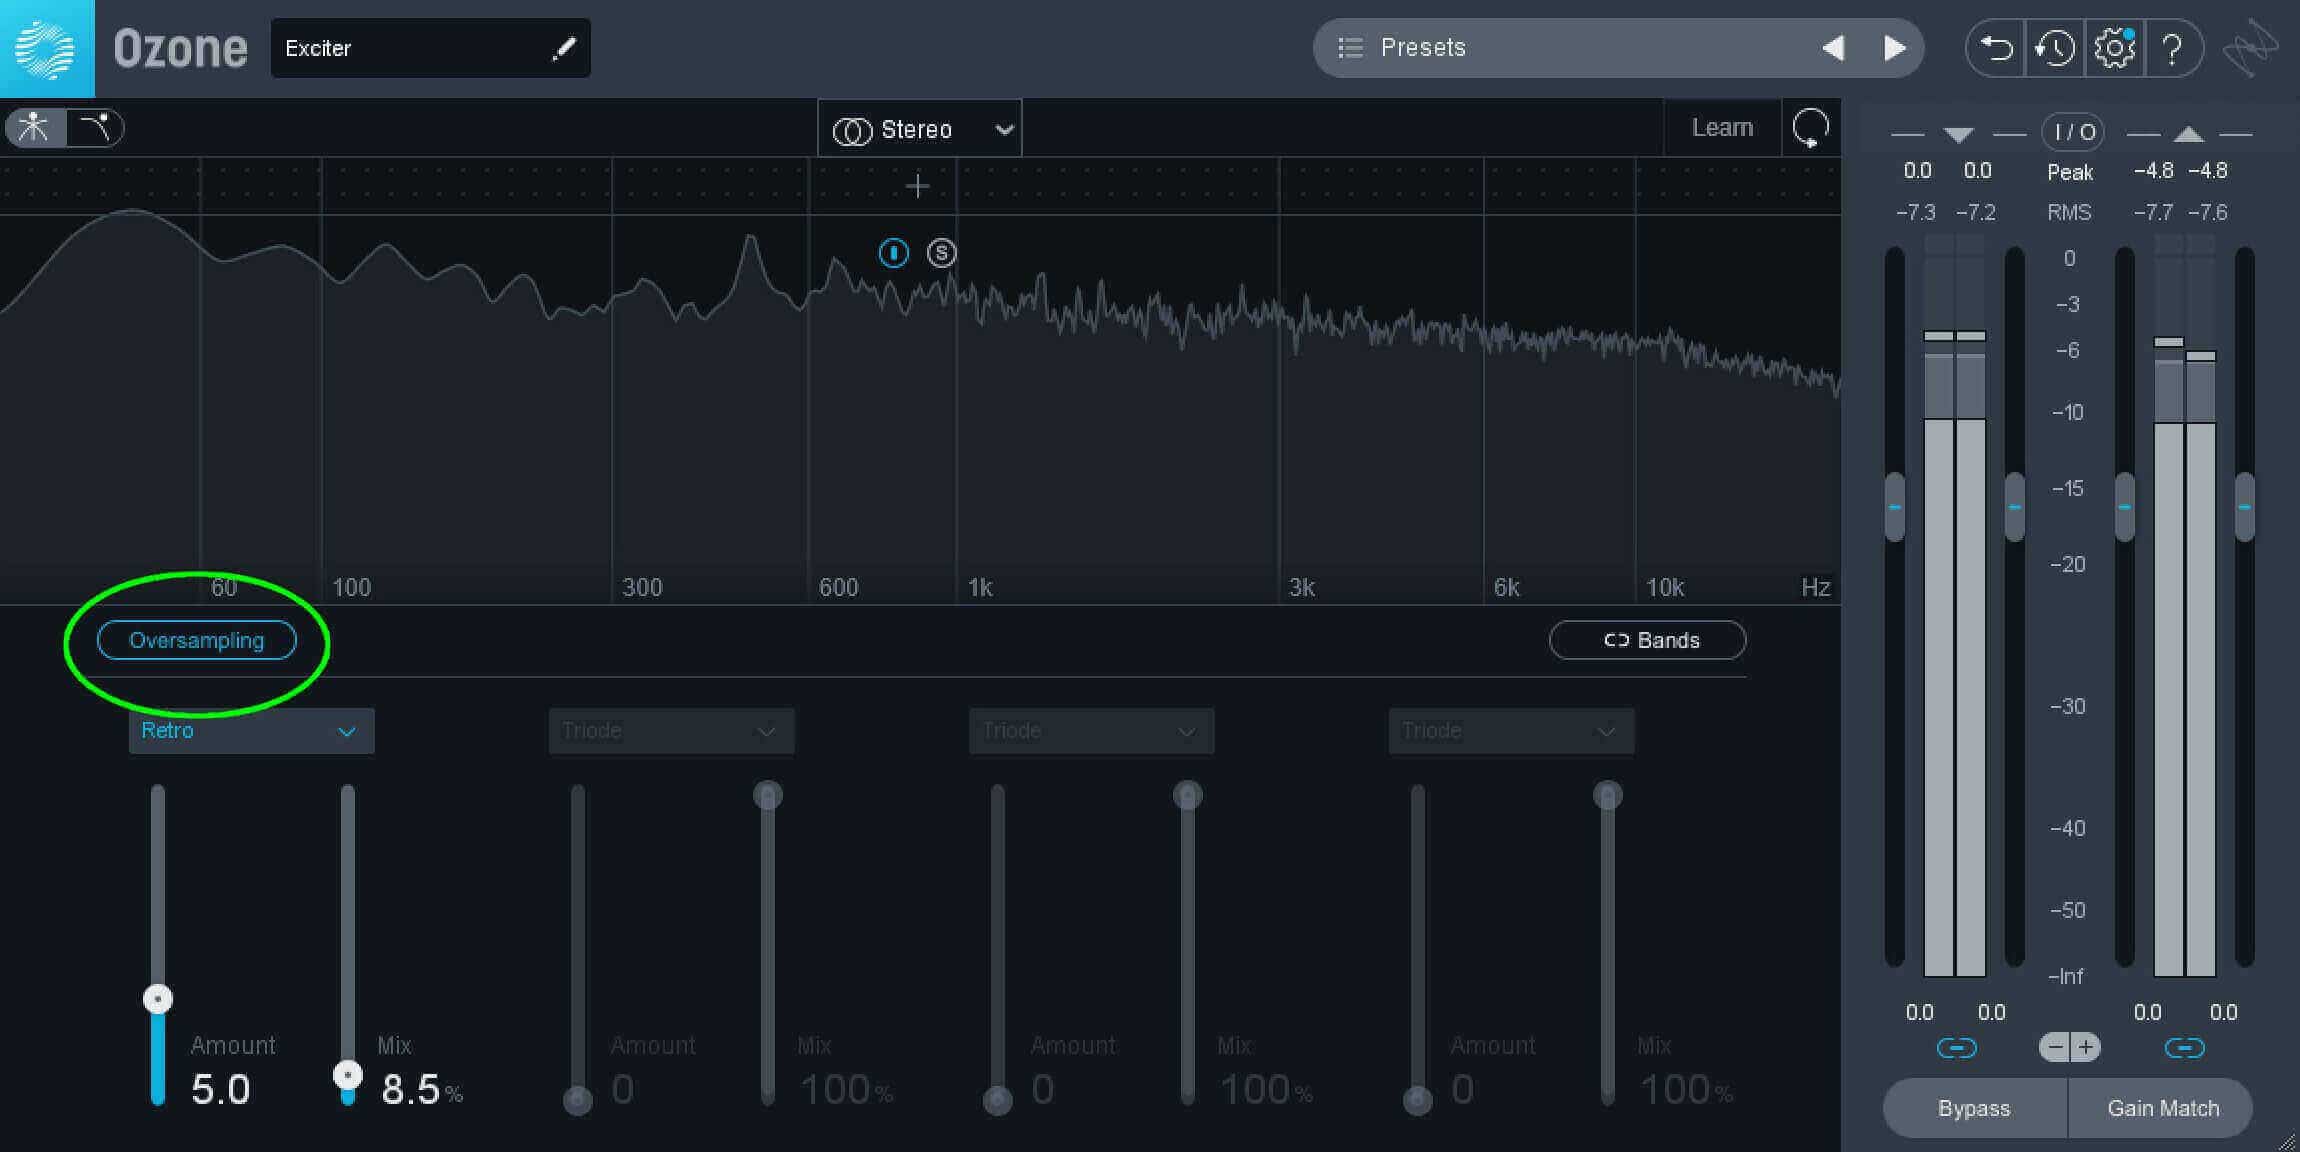Click band 1 Amount slider handle
Screen dimensions: 2300x1152
click(x=158, y=999)
